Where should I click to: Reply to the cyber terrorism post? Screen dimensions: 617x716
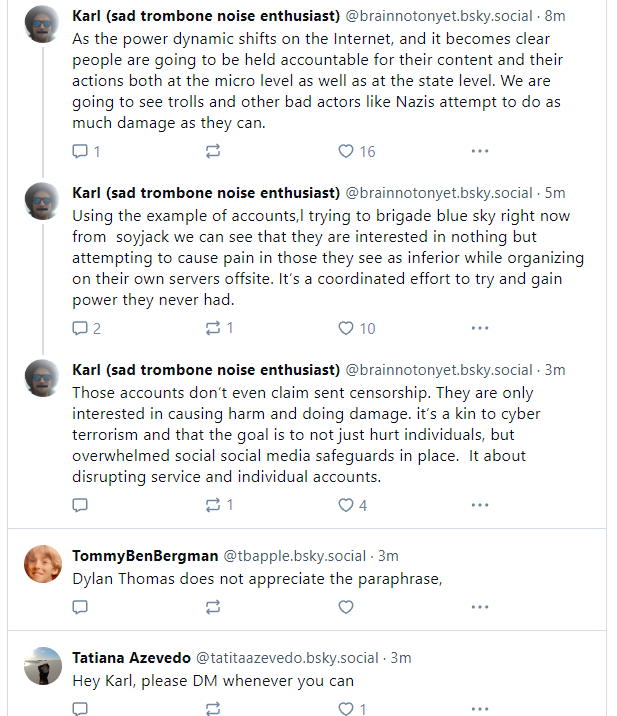pos(81,505)
